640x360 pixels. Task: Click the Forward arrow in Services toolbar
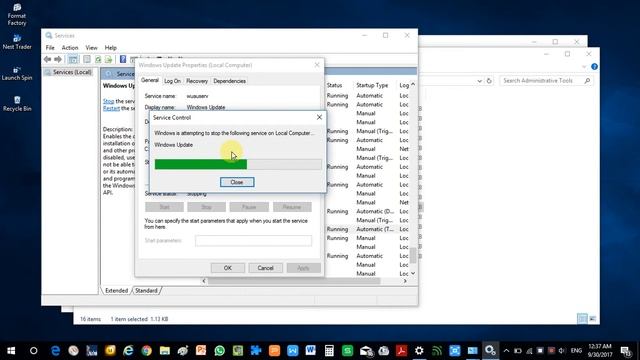tap(58, 60)
